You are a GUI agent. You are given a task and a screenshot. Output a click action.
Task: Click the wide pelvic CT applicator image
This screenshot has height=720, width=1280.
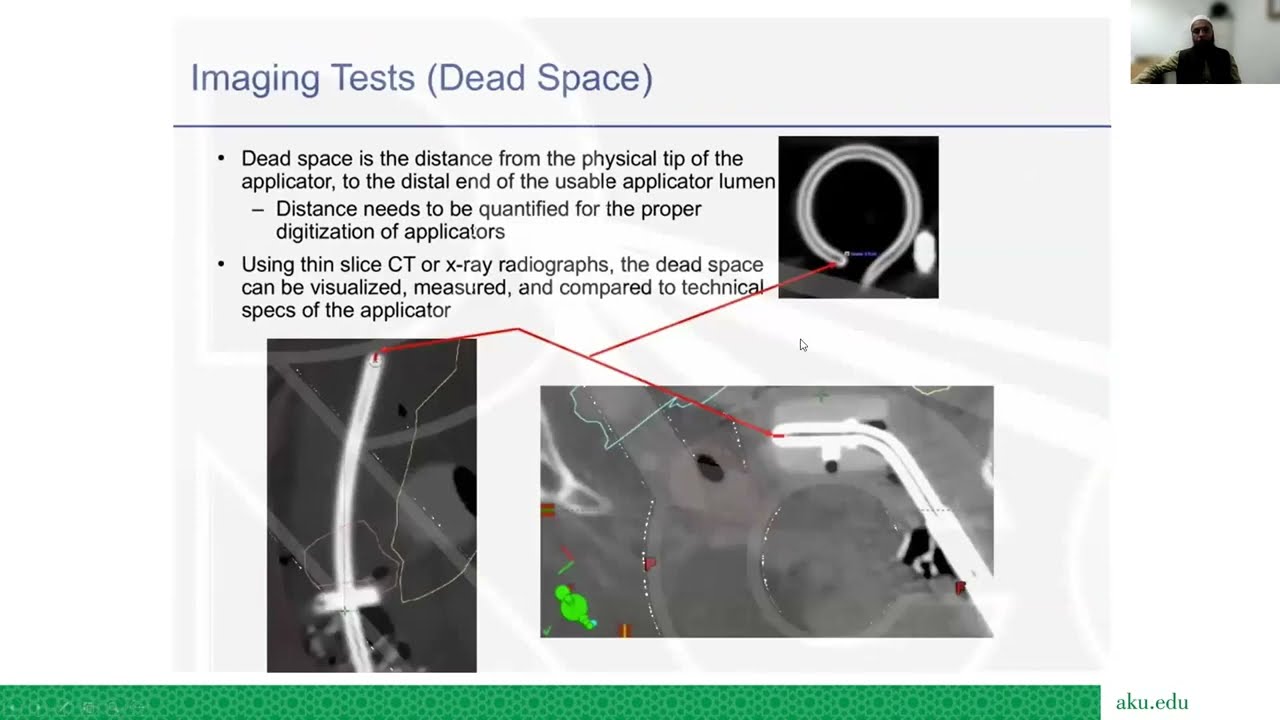pos(767,511)
